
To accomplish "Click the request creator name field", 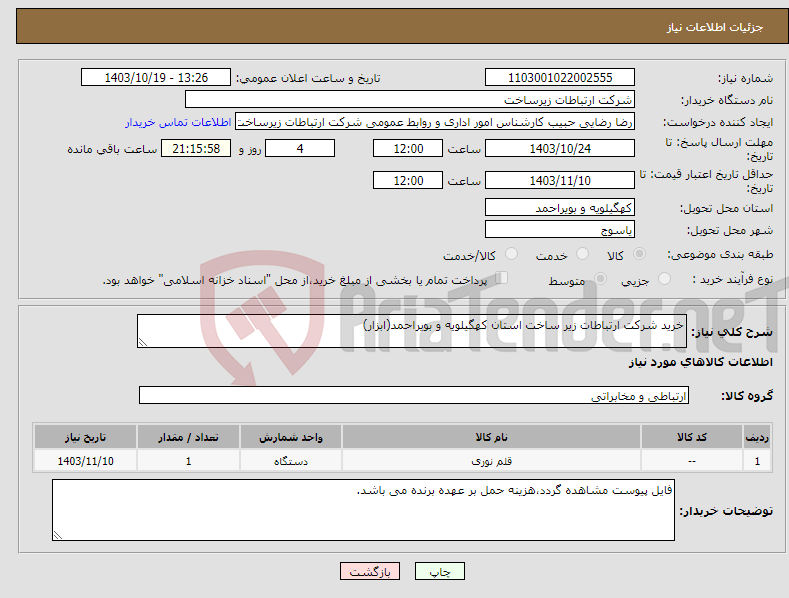I will coord(435,122).
